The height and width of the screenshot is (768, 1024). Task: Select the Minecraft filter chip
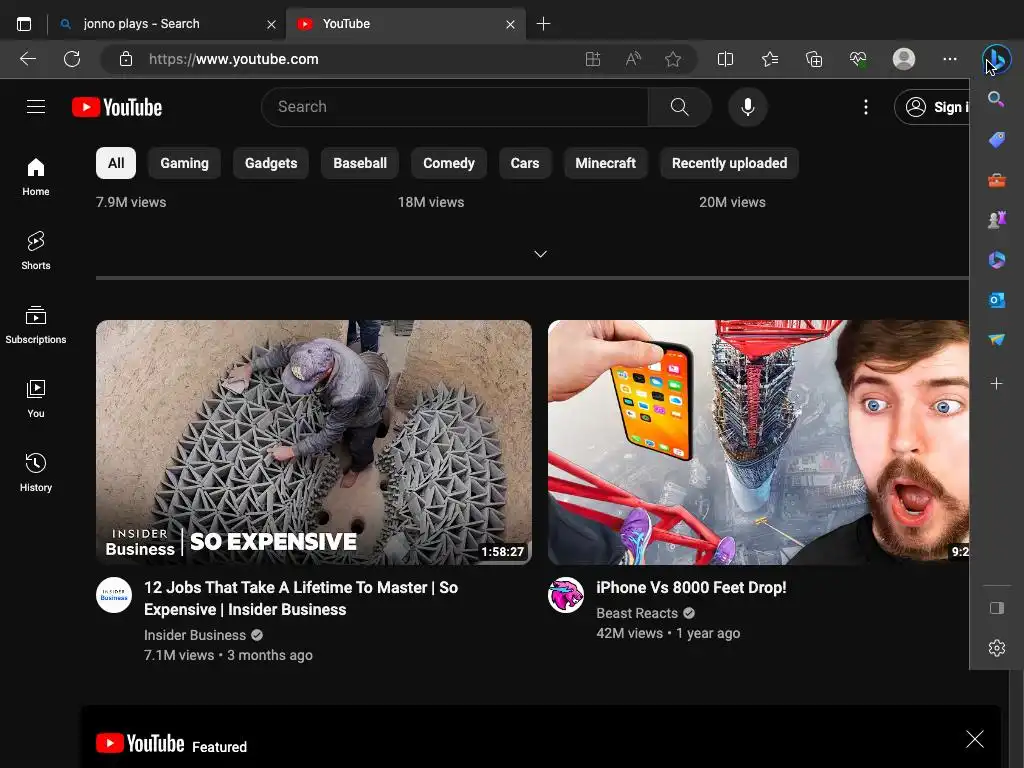[605, 163]
